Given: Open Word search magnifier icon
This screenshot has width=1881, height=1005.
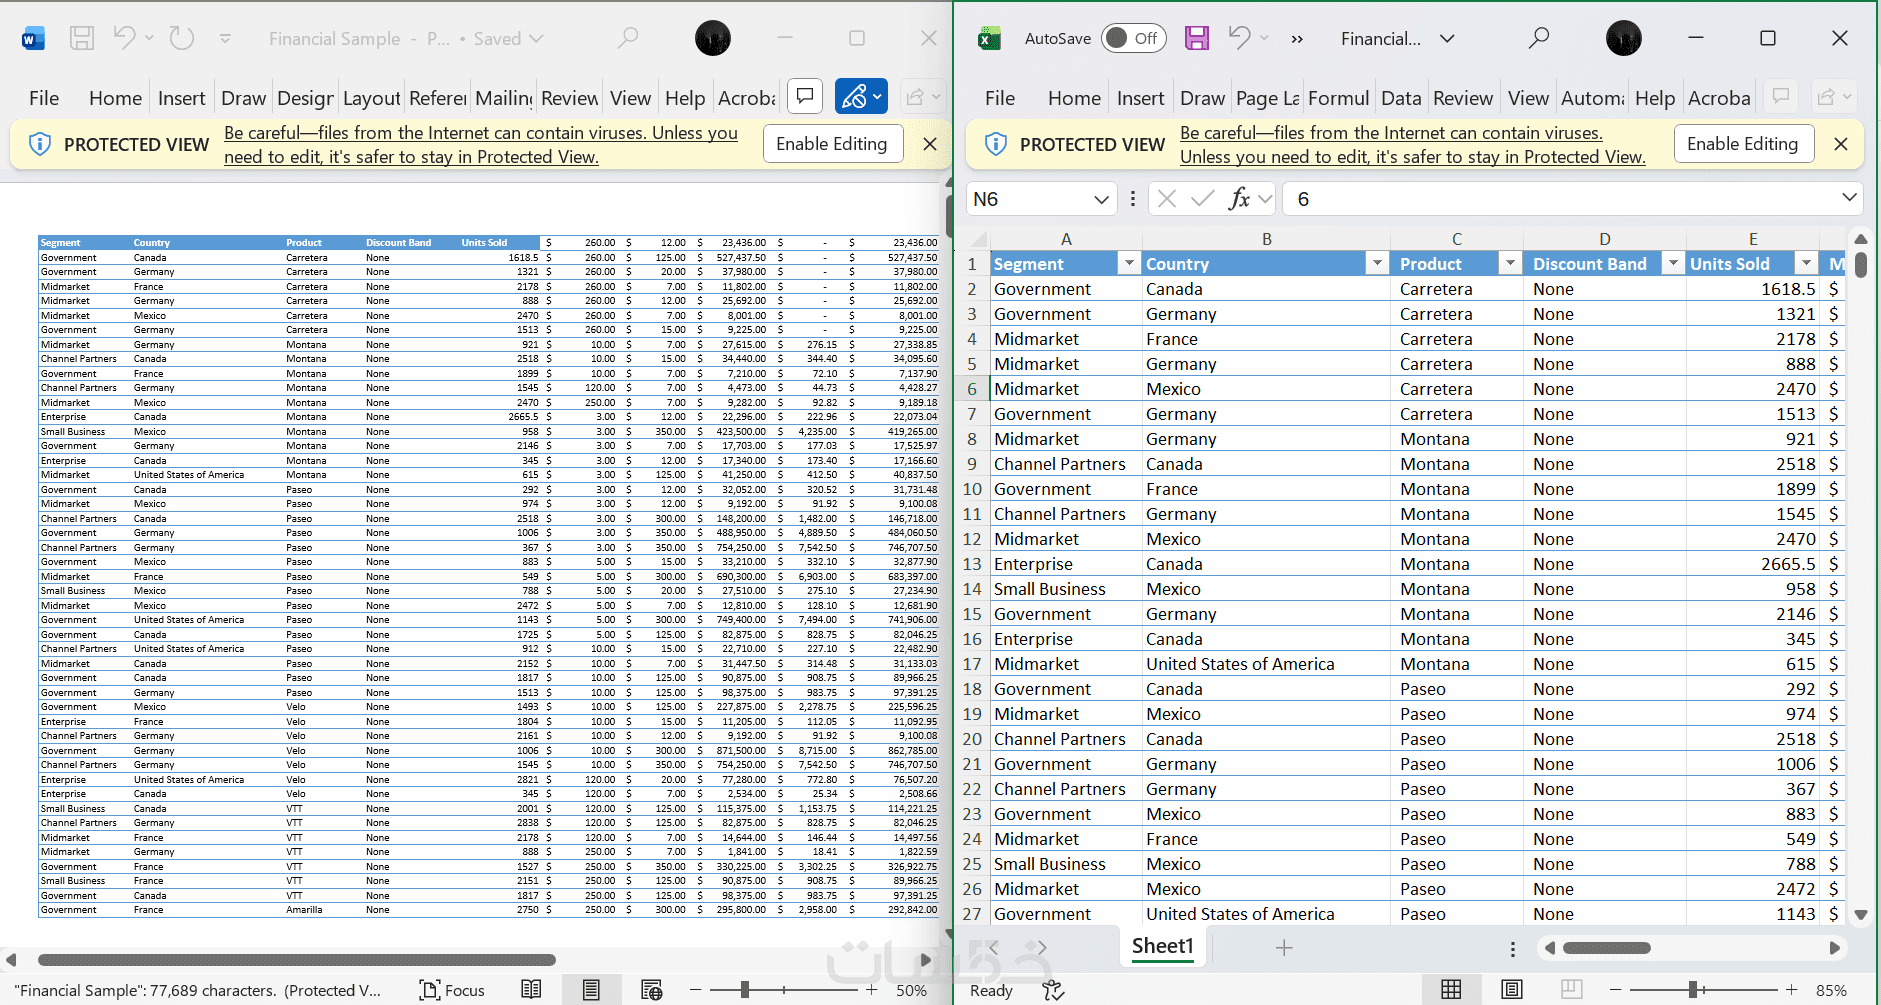Looking at the screenshot, I should point(628,38).
